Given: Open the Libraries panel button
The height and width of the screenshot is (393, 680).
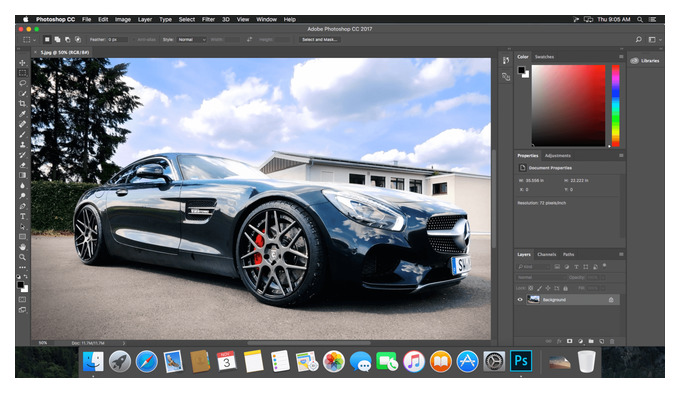Looking at the screenshot, I should (x=645, y=61).
